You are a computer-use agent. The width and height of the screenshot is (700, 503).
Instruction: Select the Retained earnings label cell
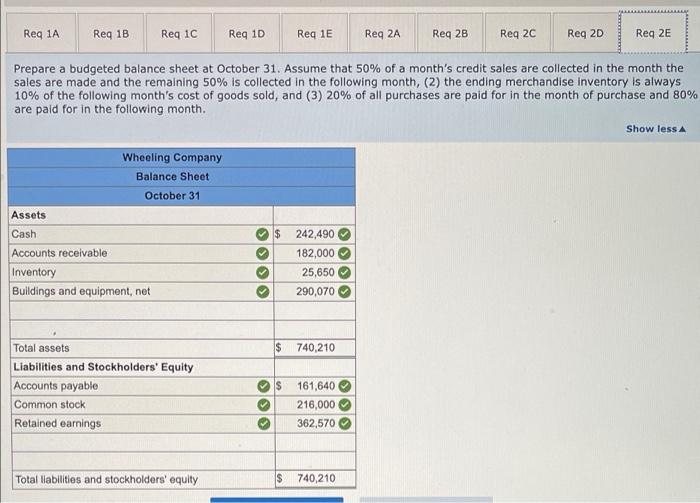[143, 424]
